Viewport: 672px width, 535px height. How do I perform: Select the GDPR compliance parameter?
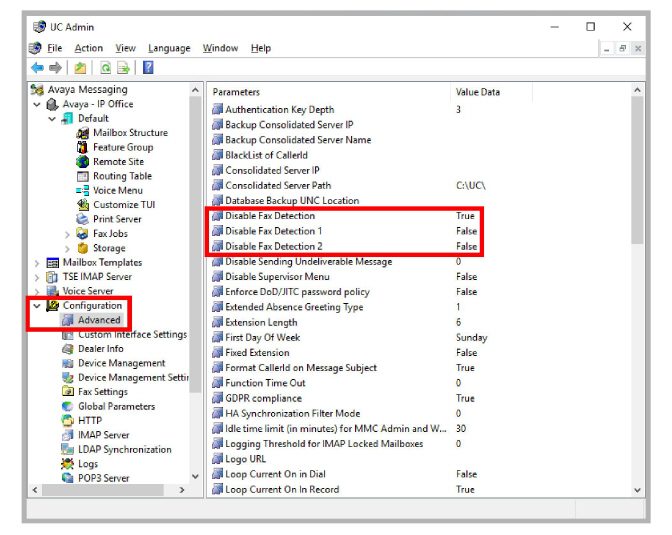pos(263,399)
